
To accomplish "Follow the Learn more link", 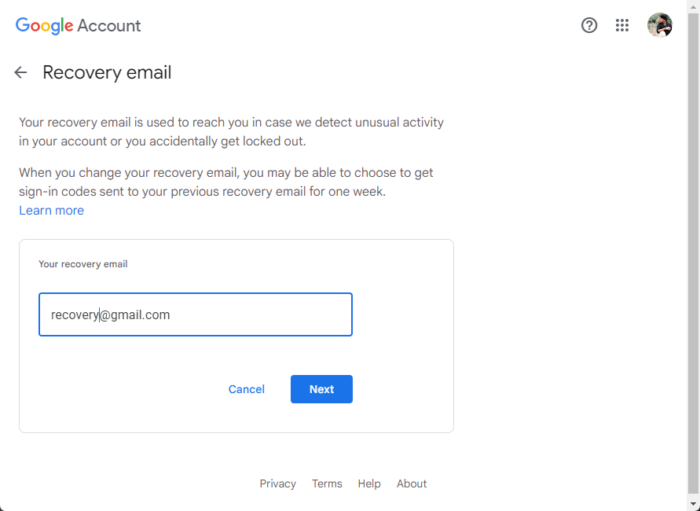I will [x=51, y=211].
